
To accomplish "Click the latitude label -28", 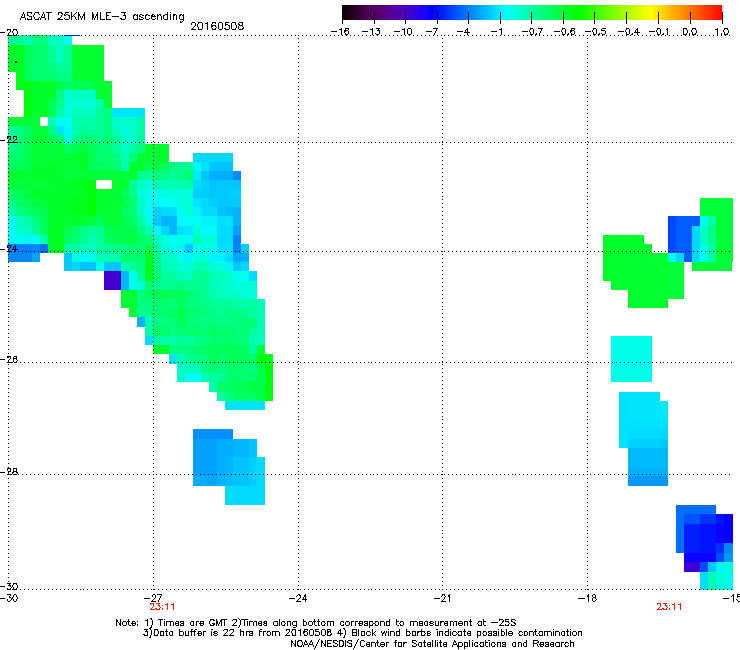I will click(x=9, y=472).
